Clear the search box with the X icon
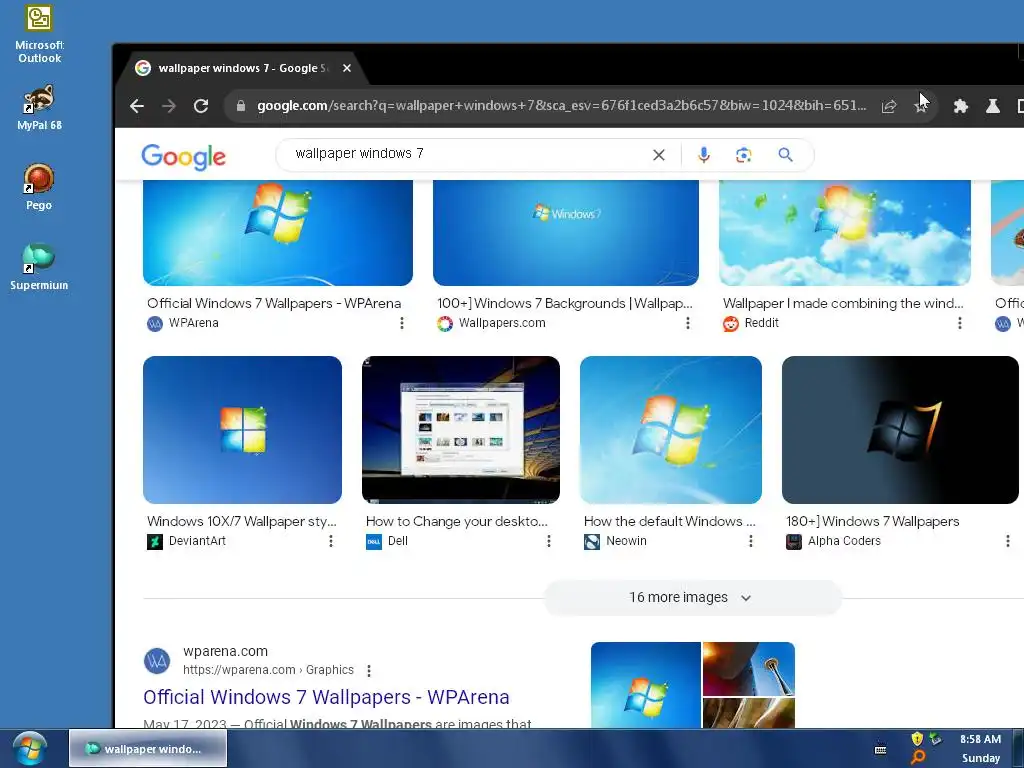The width and height of the screenshot is (1024, 768). (659, 155)
